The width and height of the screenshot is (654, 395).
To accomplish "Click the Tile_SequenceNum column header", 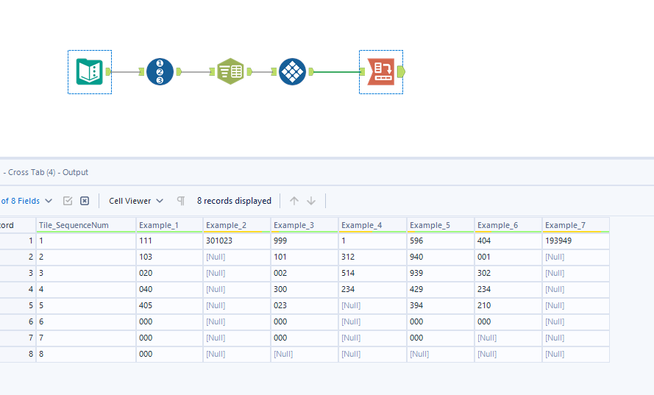I will [x=86, y=225].
